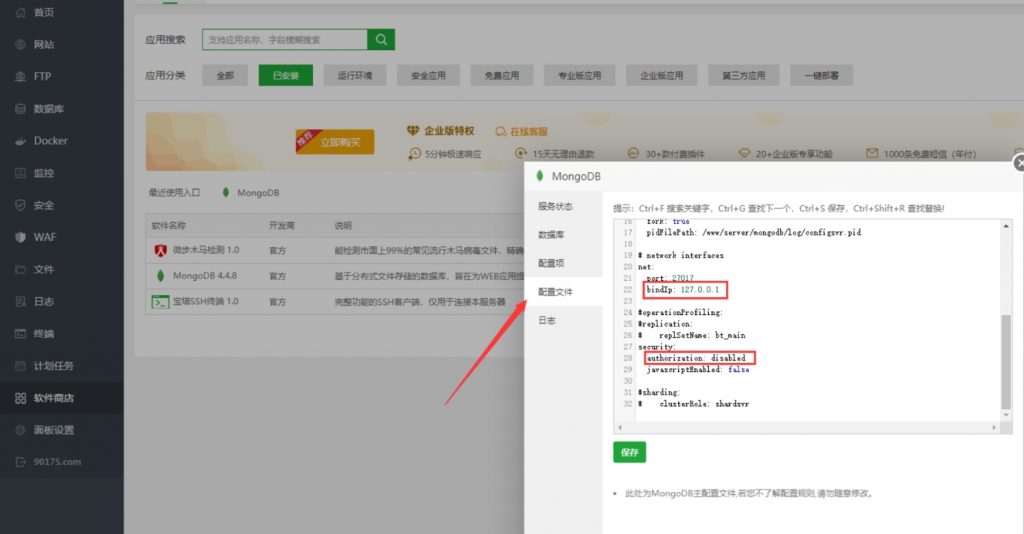
Task: Switch to 配置文件 tab in MongoDB dialog
Action: point(563,292)
